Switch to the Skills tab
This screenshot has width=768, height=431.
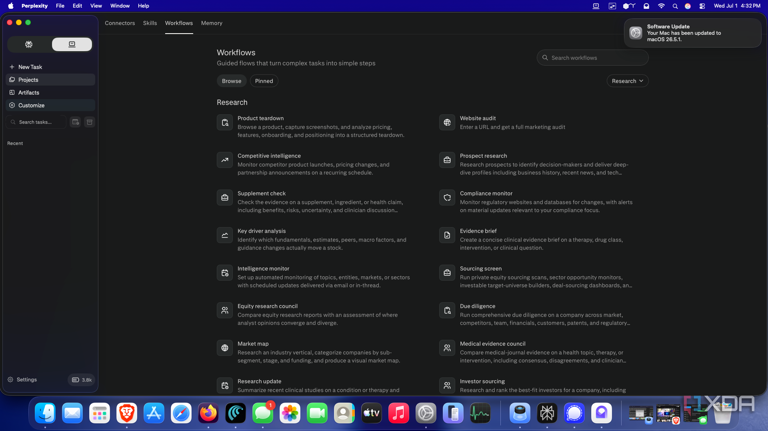[x=150, y=23]
